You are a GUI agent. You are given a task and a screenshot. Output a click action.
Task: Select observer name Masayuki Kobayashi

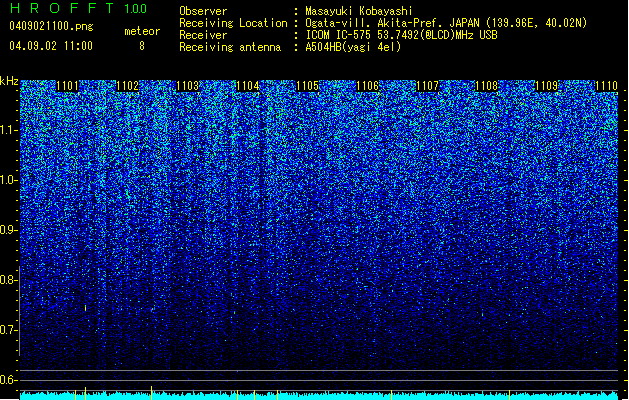coord(359,11)
